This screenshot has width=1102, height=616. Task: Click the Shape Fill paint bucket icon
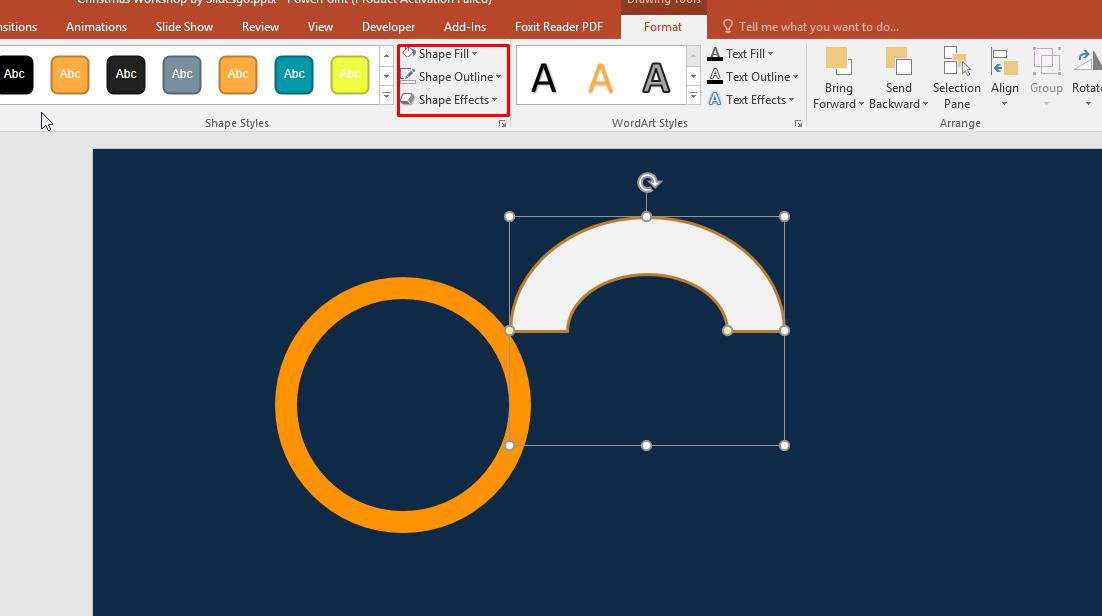click(408, 53)
